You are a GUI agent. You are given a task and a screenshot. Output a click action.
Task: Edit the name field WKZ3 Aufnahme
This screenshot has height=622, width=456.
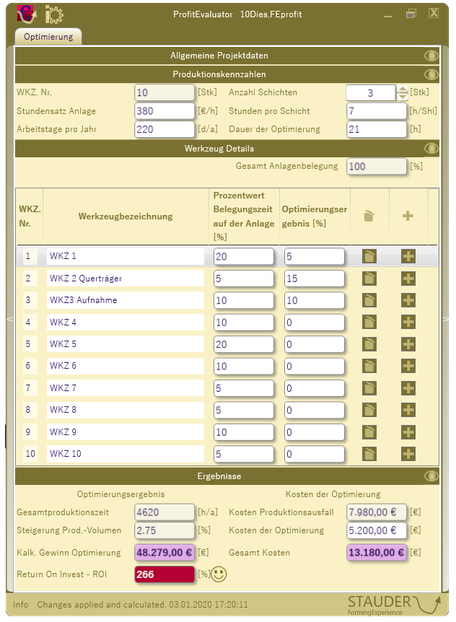pyautogui.click(x=125, y=300)
